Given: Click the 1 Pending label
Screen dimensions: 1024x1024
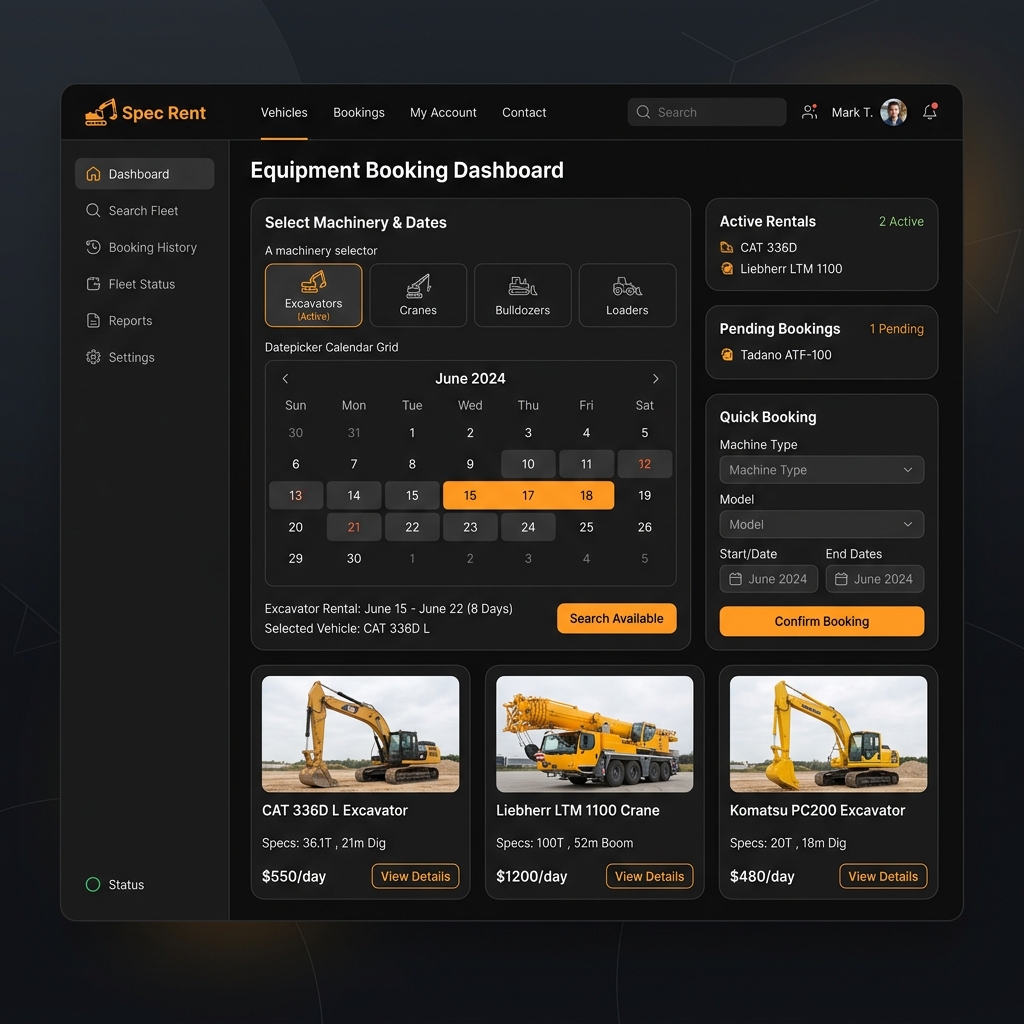Looking at the screenshot, I should click(x=896, y=328).
